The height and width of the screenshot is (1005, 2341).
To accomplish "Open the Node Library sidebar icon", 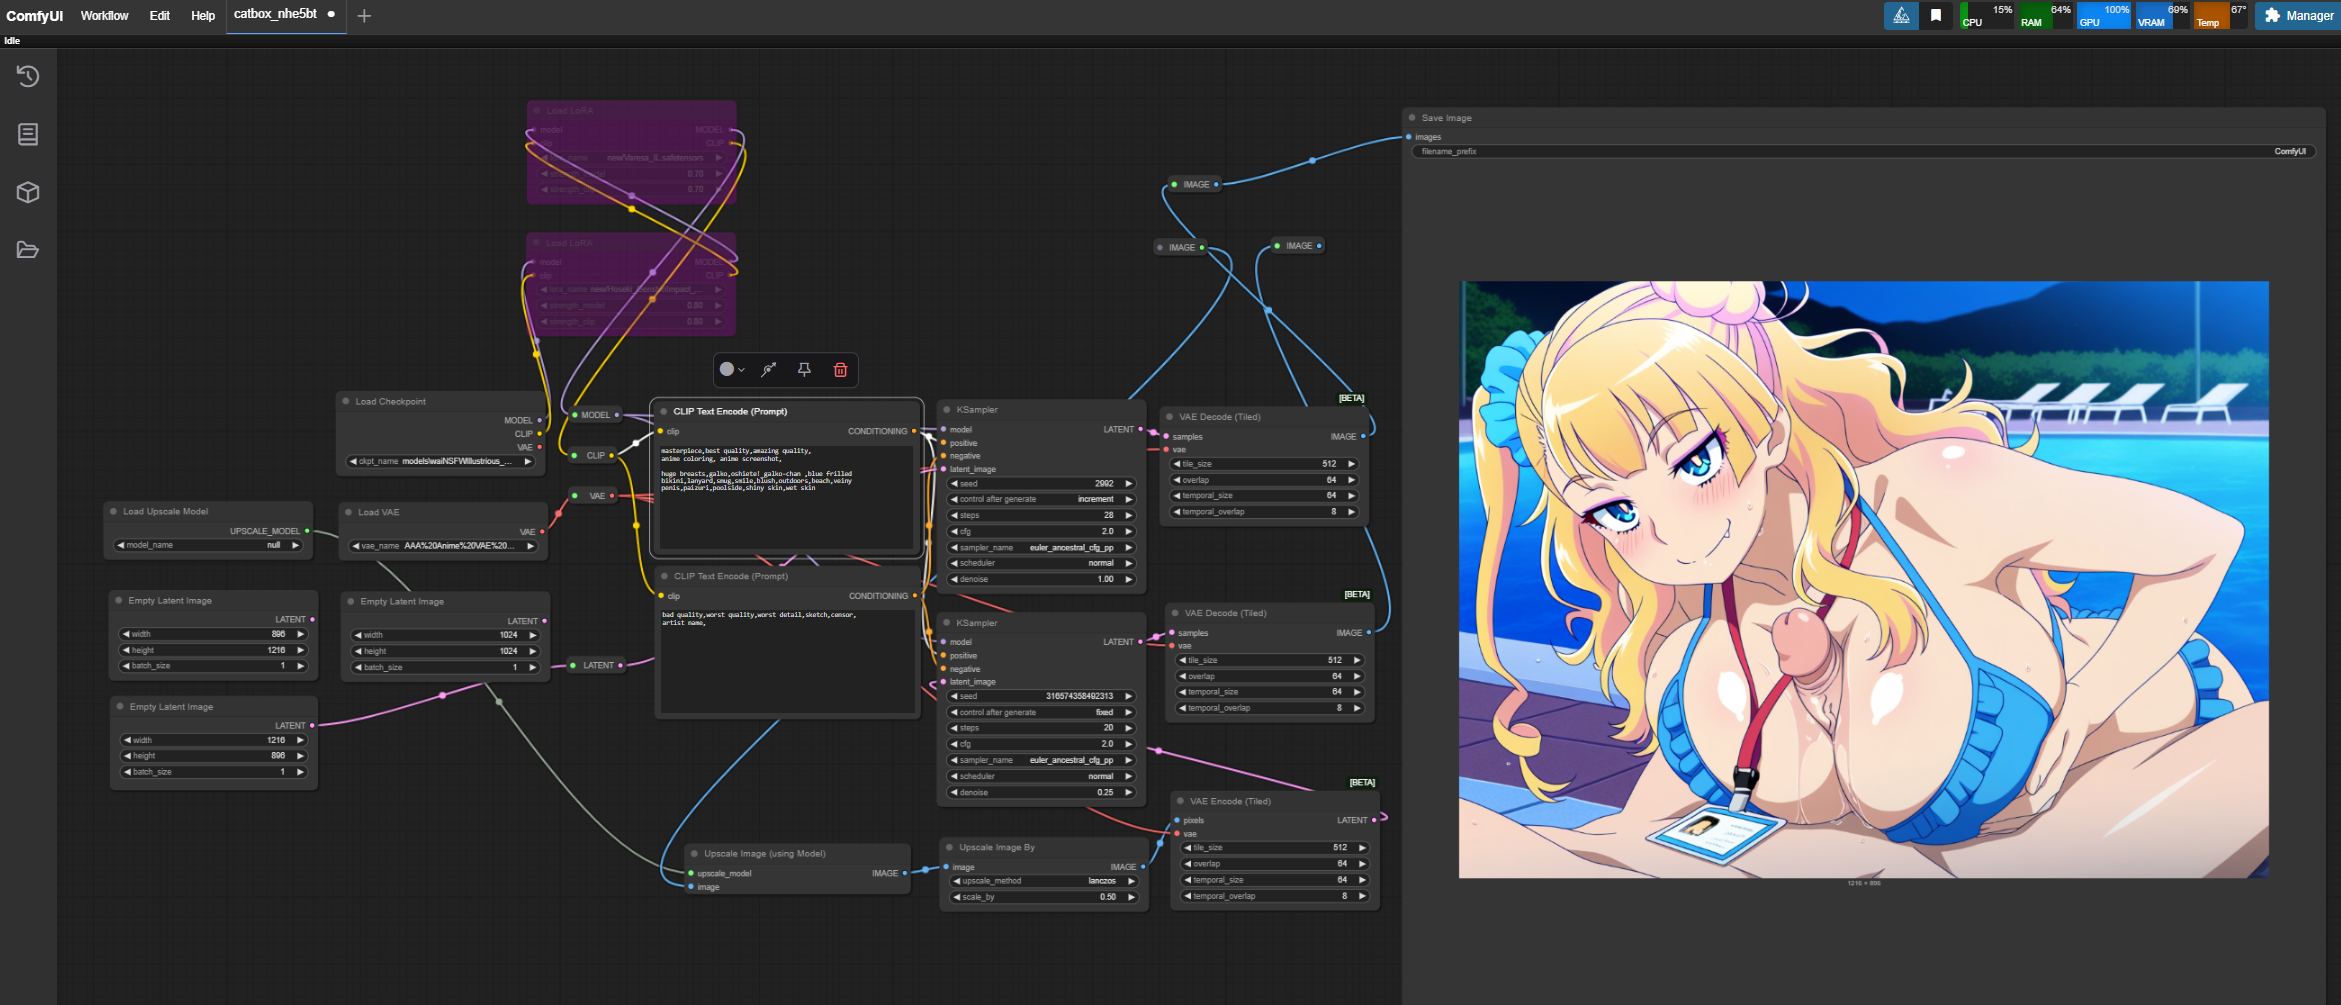I will (x=28, y=134).
